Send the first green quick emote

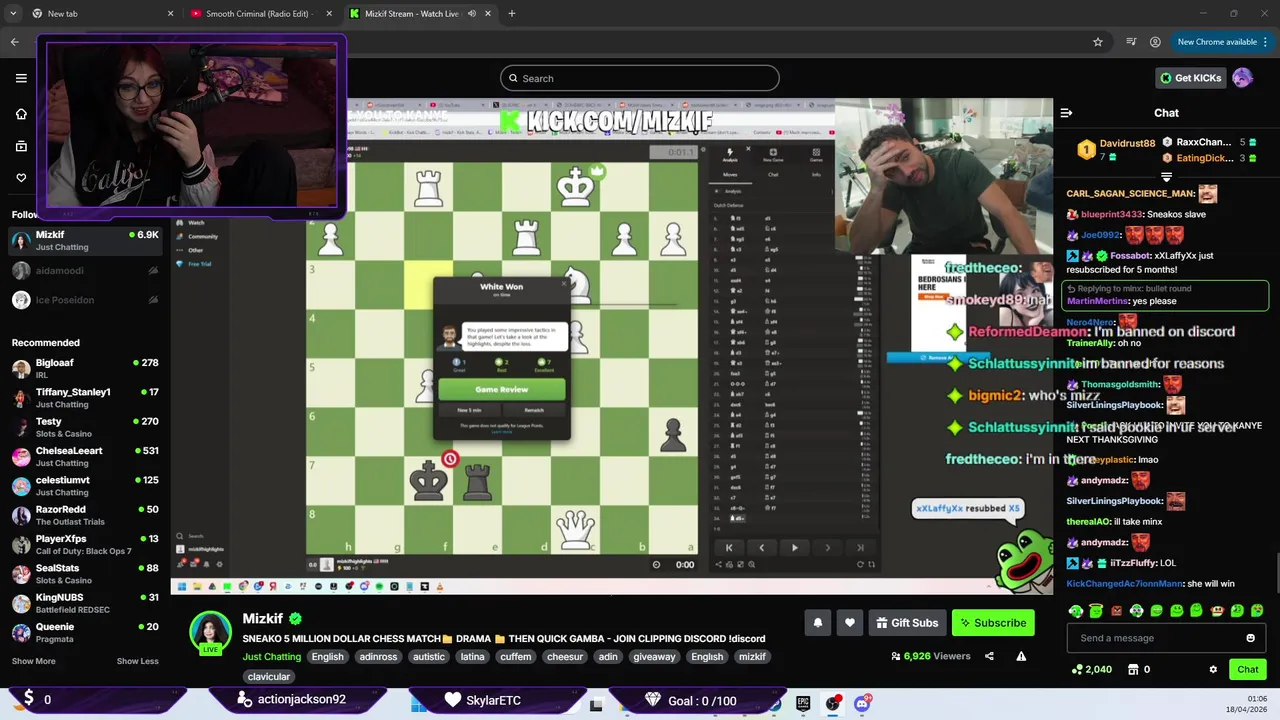coord(1076,611)
